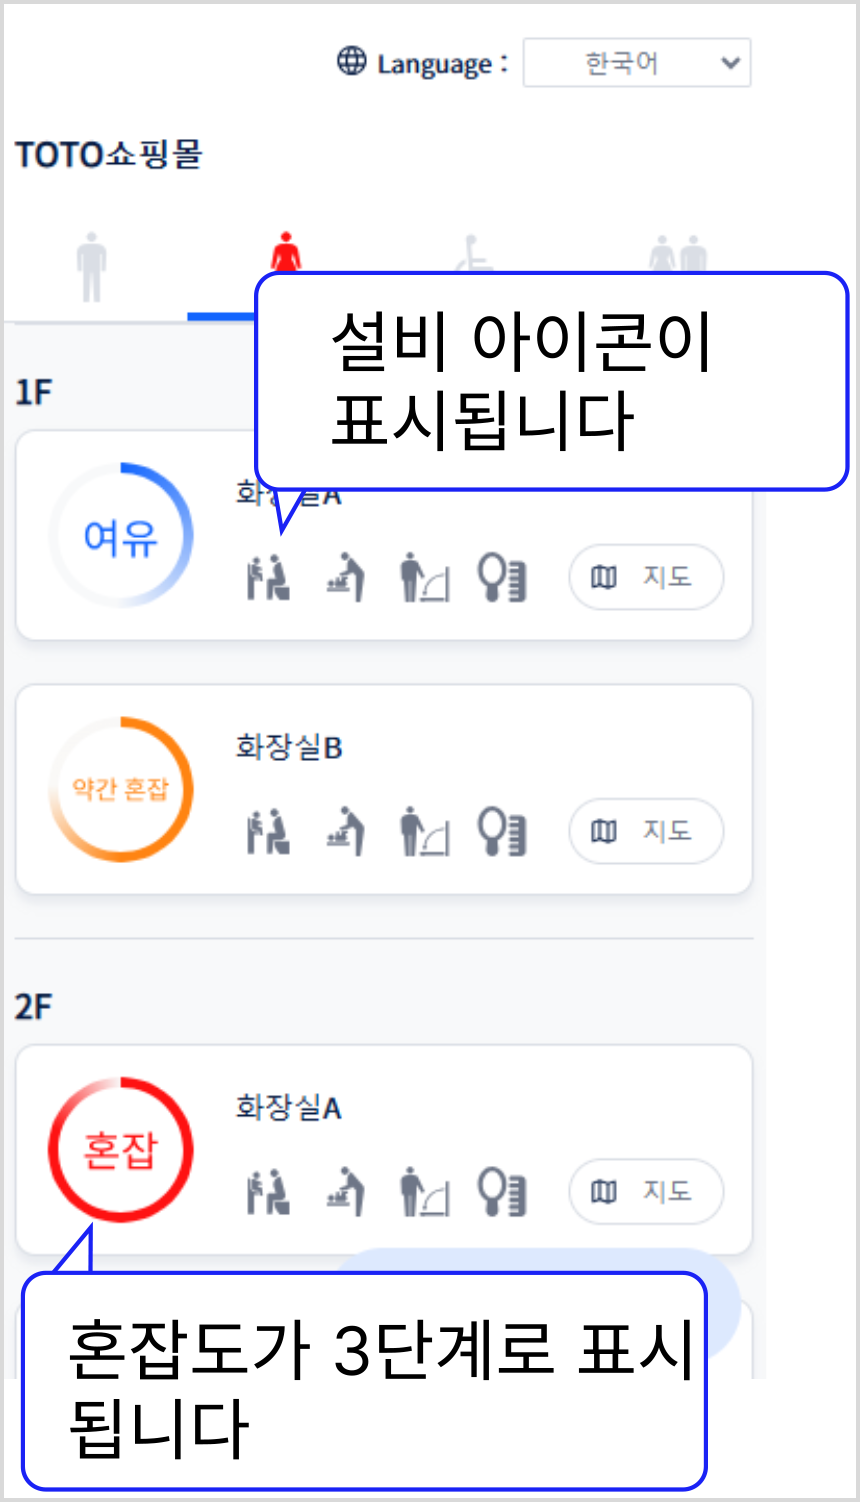Click the powder mirror icon for 1F 화장실A
The width and height of the screenshot is (860, 1502).
pyautogui.click(x=502, y=578)
